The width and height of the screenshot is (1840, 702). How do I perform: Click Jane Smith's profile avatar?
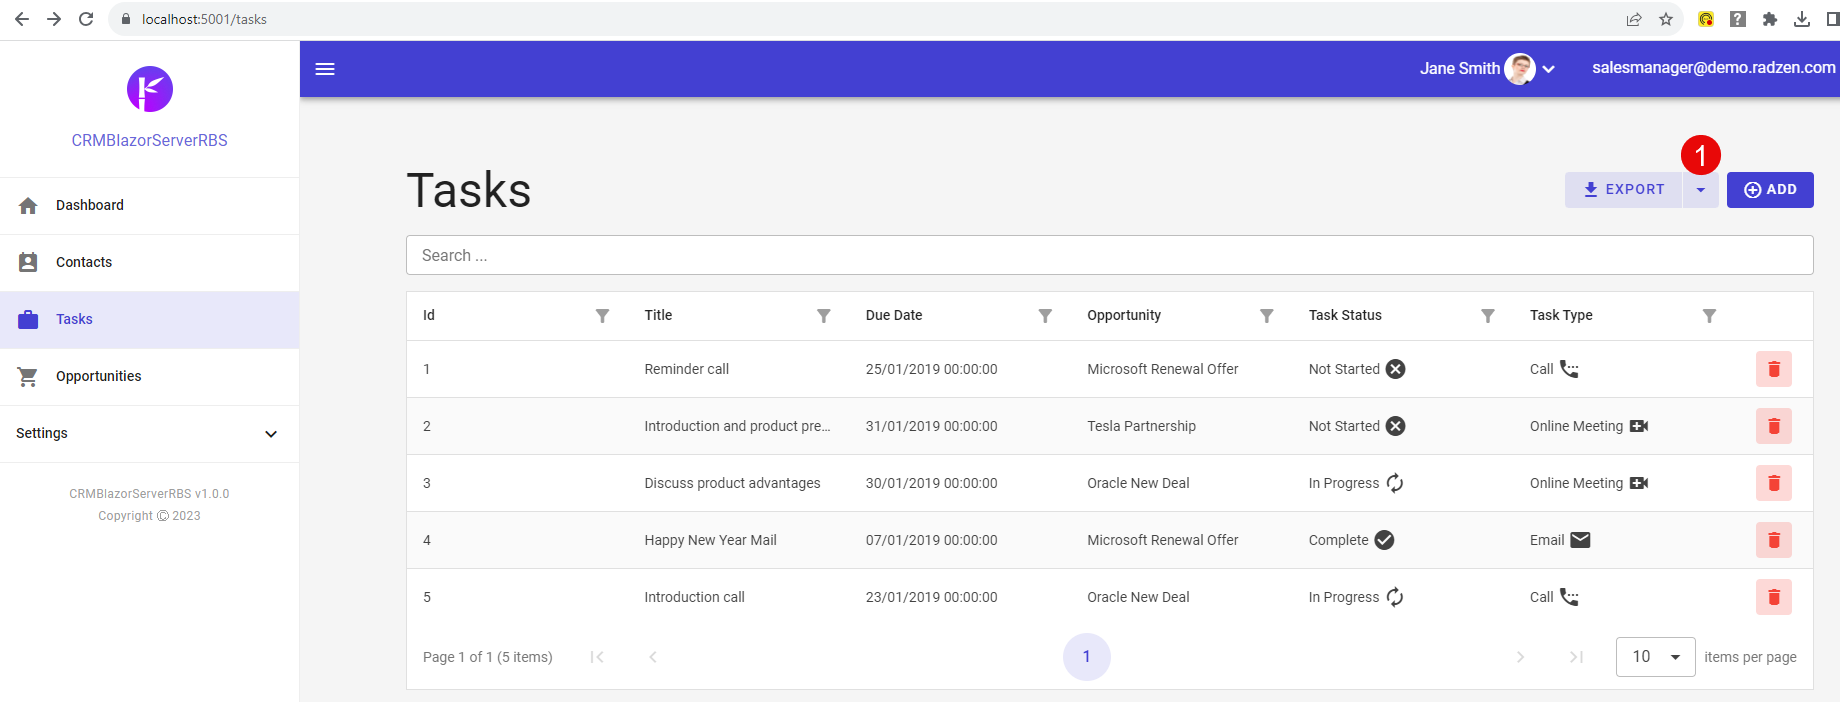tap(1520, 69)
